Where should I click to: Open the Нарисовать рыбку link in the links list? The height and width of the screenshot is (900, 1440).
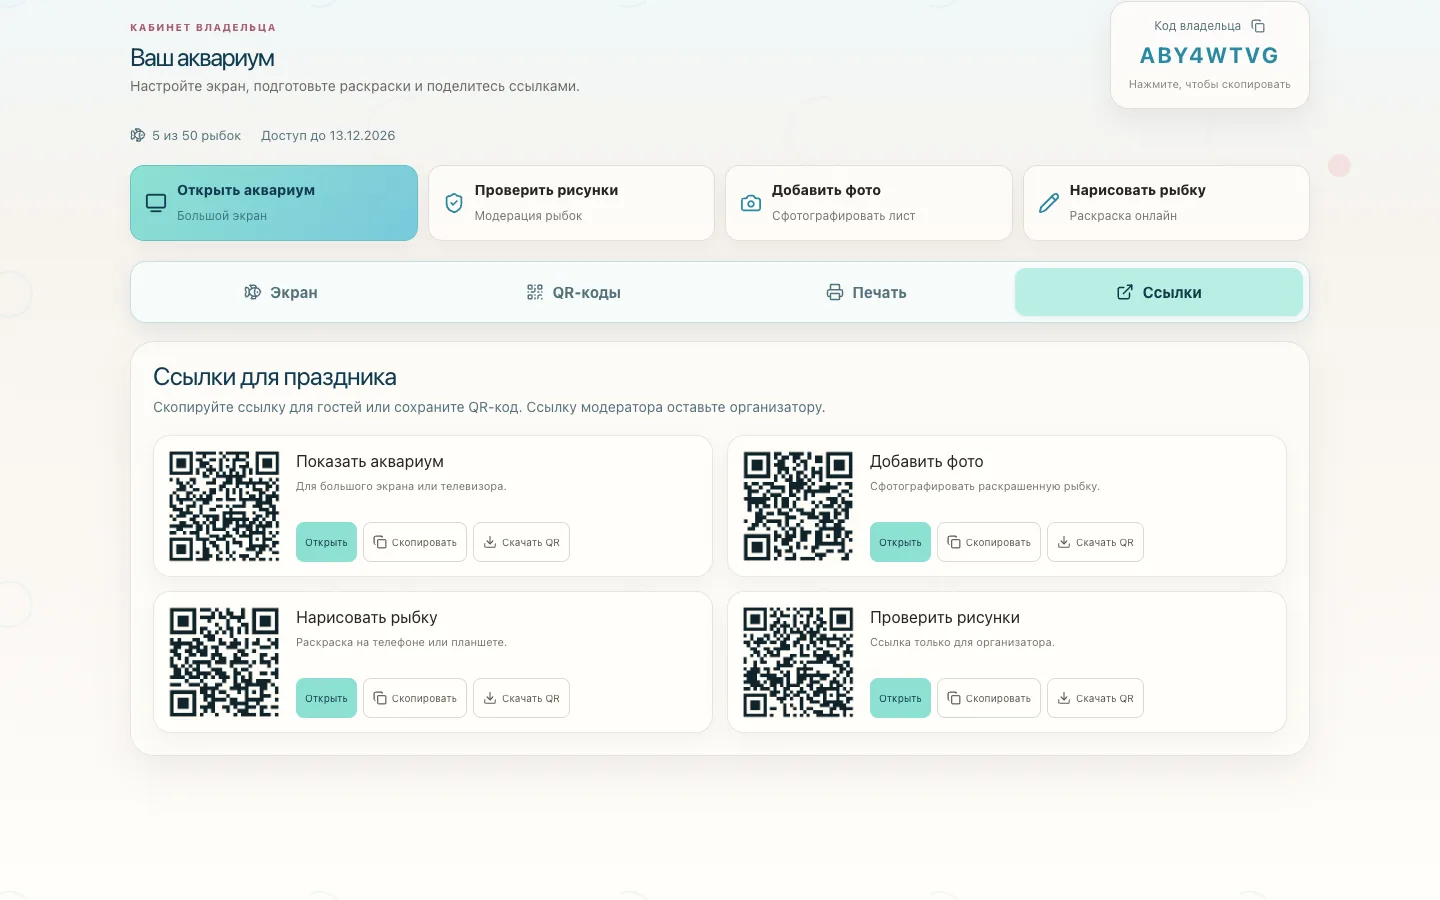(x=326, y=698)
